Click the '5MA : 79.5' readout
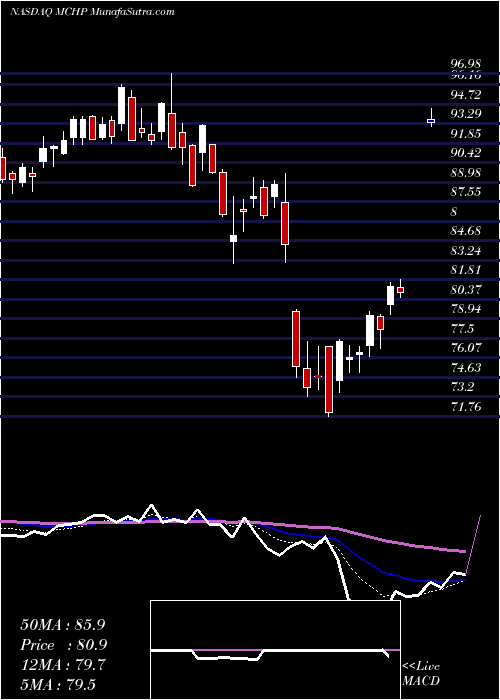 click(x=58, y=685)
